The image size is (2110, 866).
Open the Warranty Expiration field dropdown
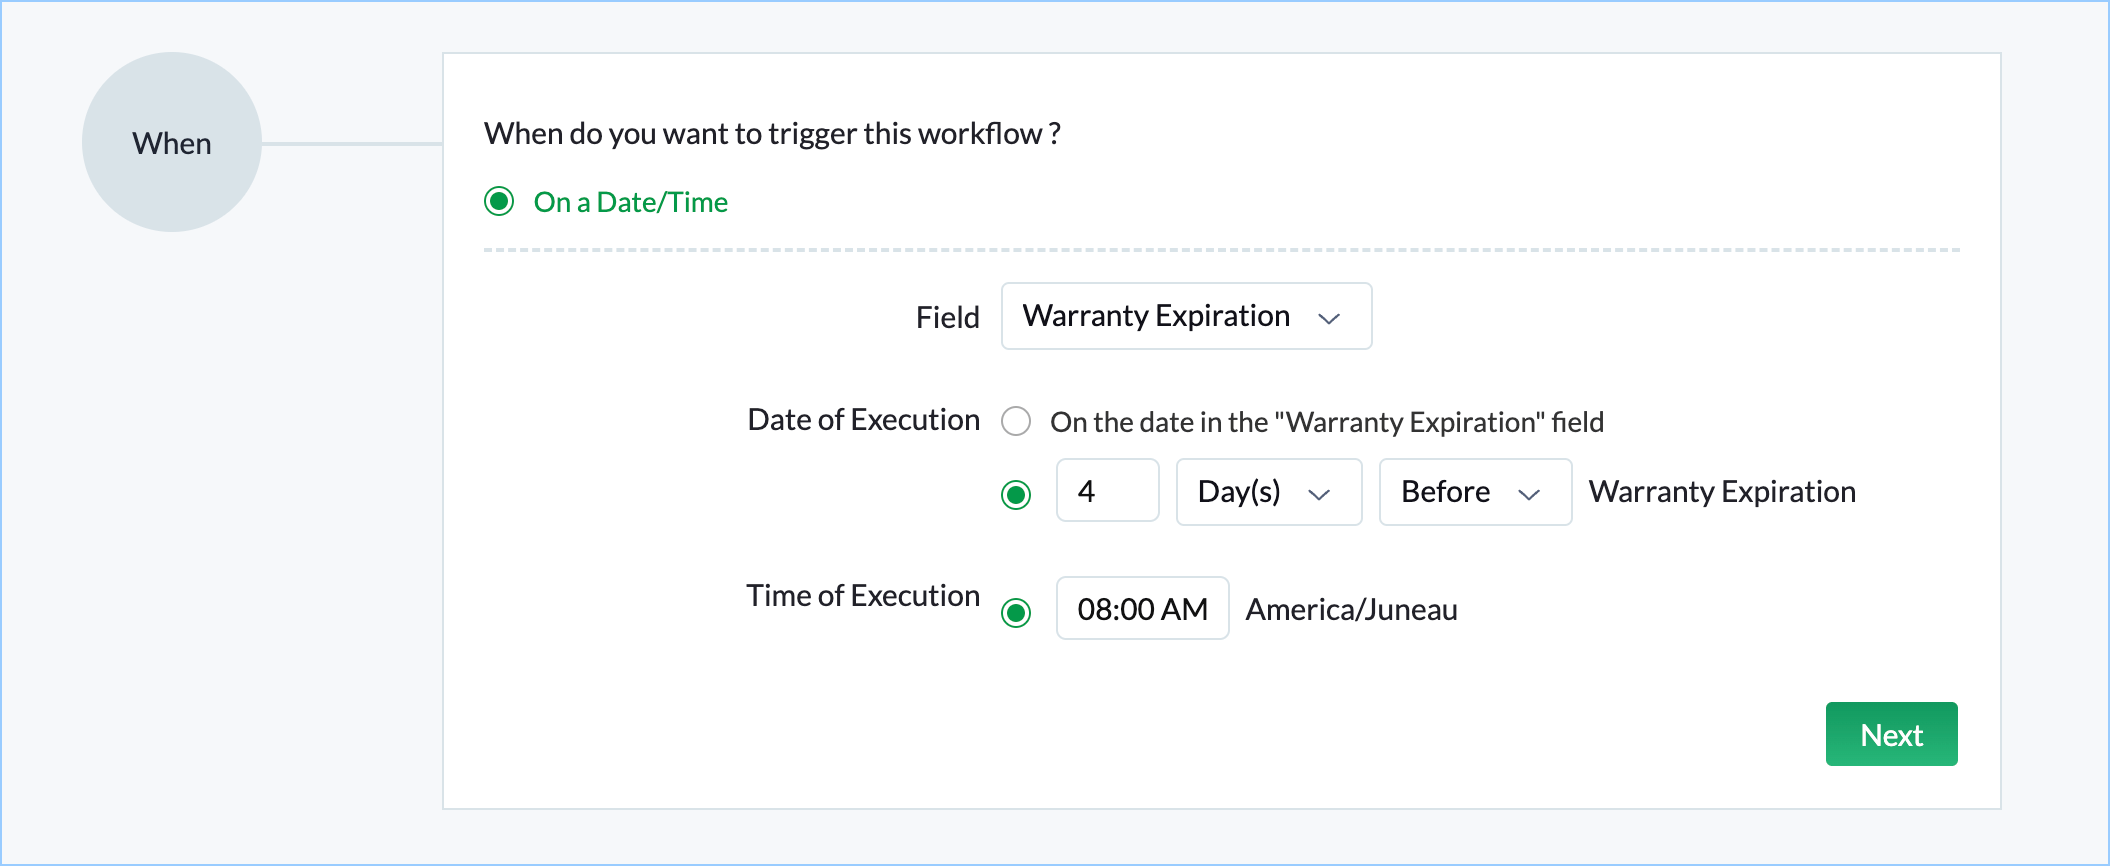[x=1186, y=317]
